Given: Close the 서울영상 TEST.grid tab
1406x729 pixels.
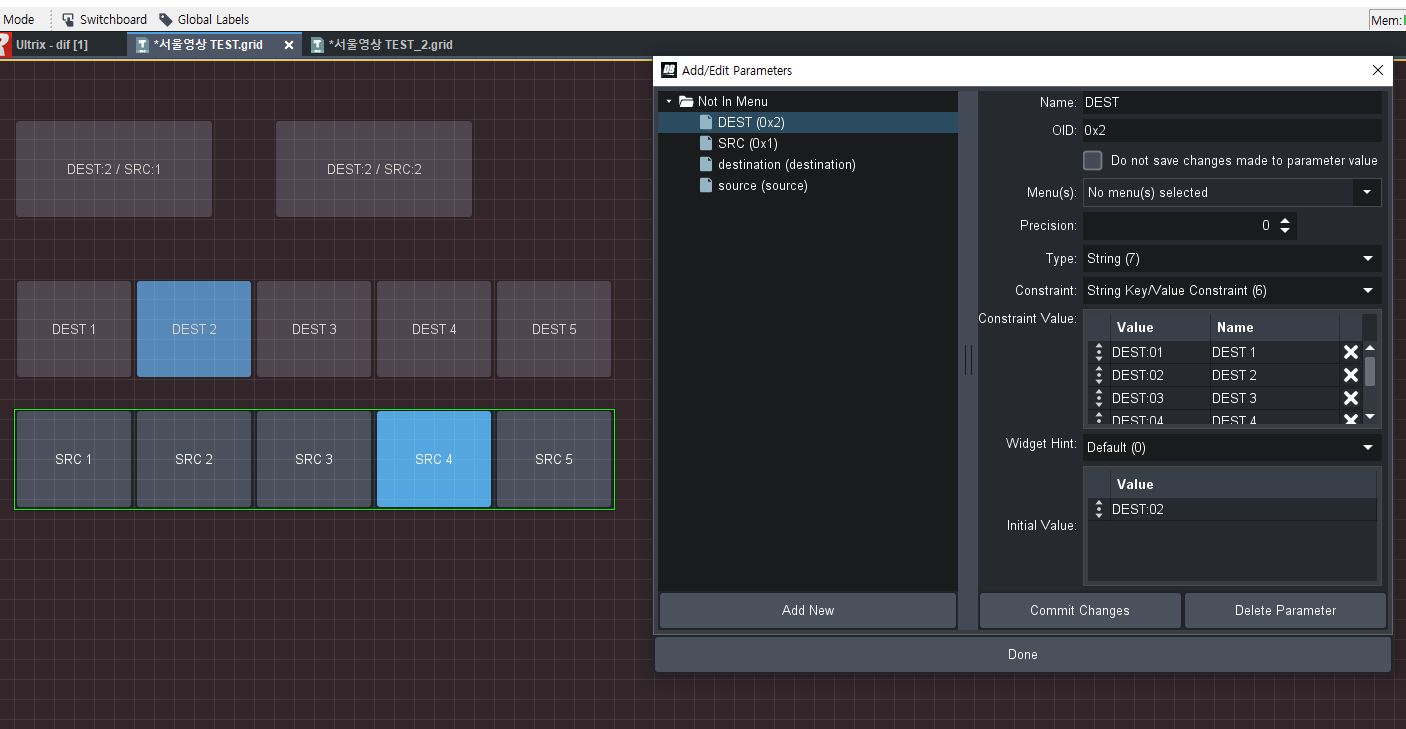Looking at the screenshot, I should click(289, 45).
